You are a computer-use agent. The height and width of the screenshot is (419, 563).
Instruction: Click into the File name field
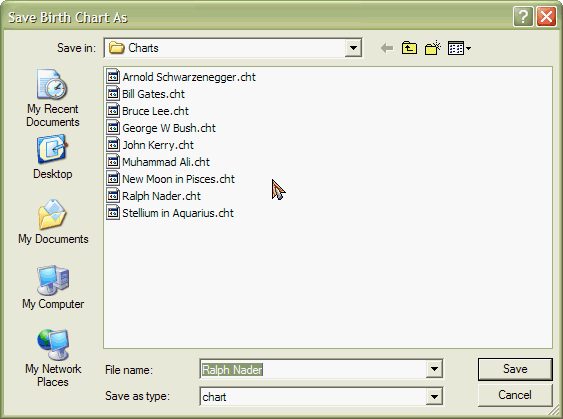pyautogui.click(x=313, y=369)
